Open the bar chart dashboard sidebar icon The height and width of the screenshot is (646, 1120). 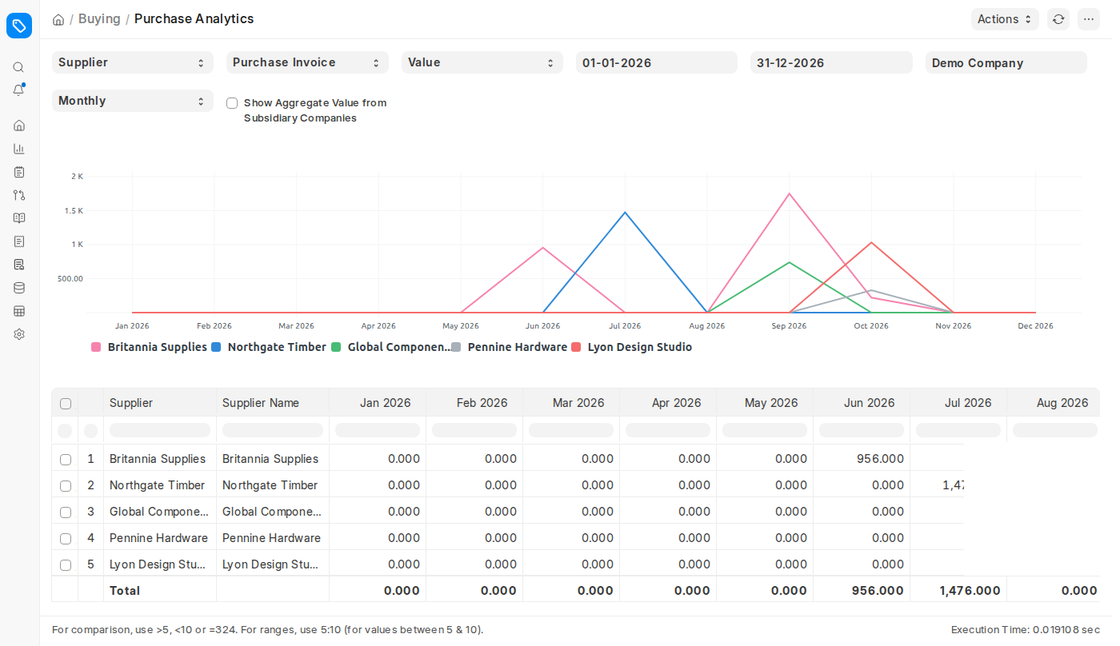point(19,149)
